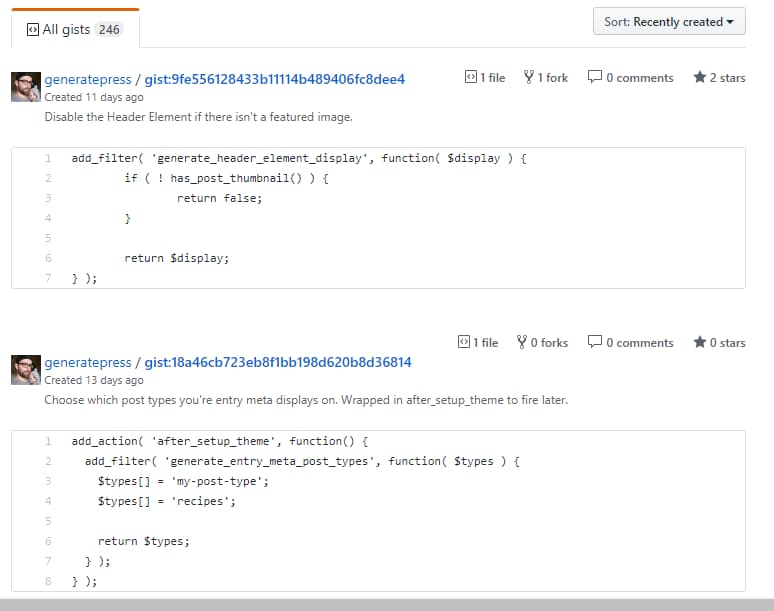Click code line 'add_filter( 'generate_header_element_display''
The image size is (774, 611).
(299, 158)
